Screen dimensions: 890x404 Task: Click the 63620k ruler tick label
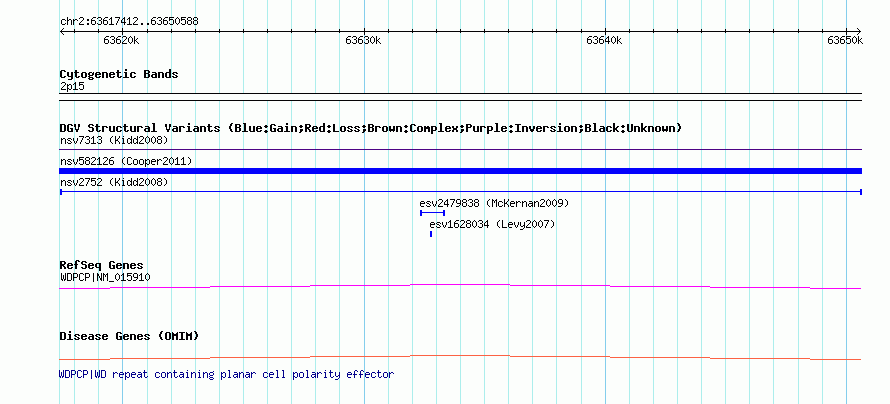pos(121,40)
